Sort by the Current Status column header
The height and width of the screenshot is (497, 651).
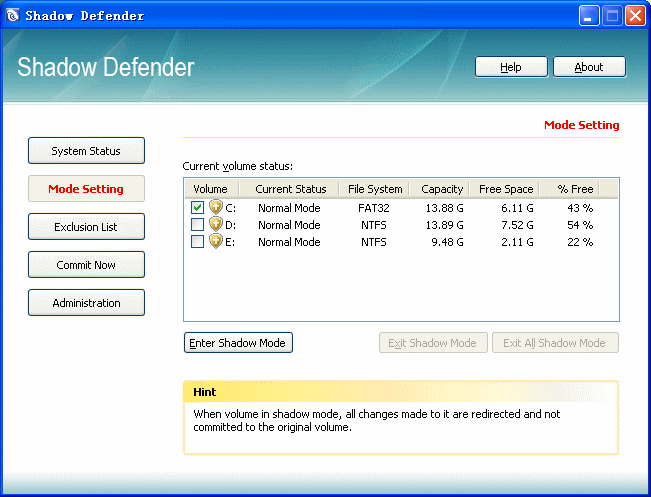tap(290, 189)
